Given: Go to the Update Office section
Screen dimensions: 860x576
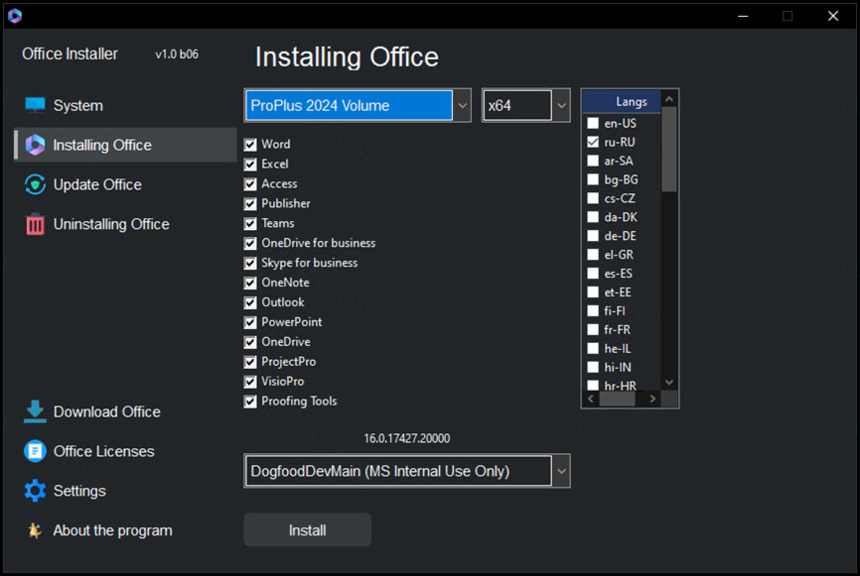Looking at the screenshot, I should pyautogui.click(x=97, y=185).
